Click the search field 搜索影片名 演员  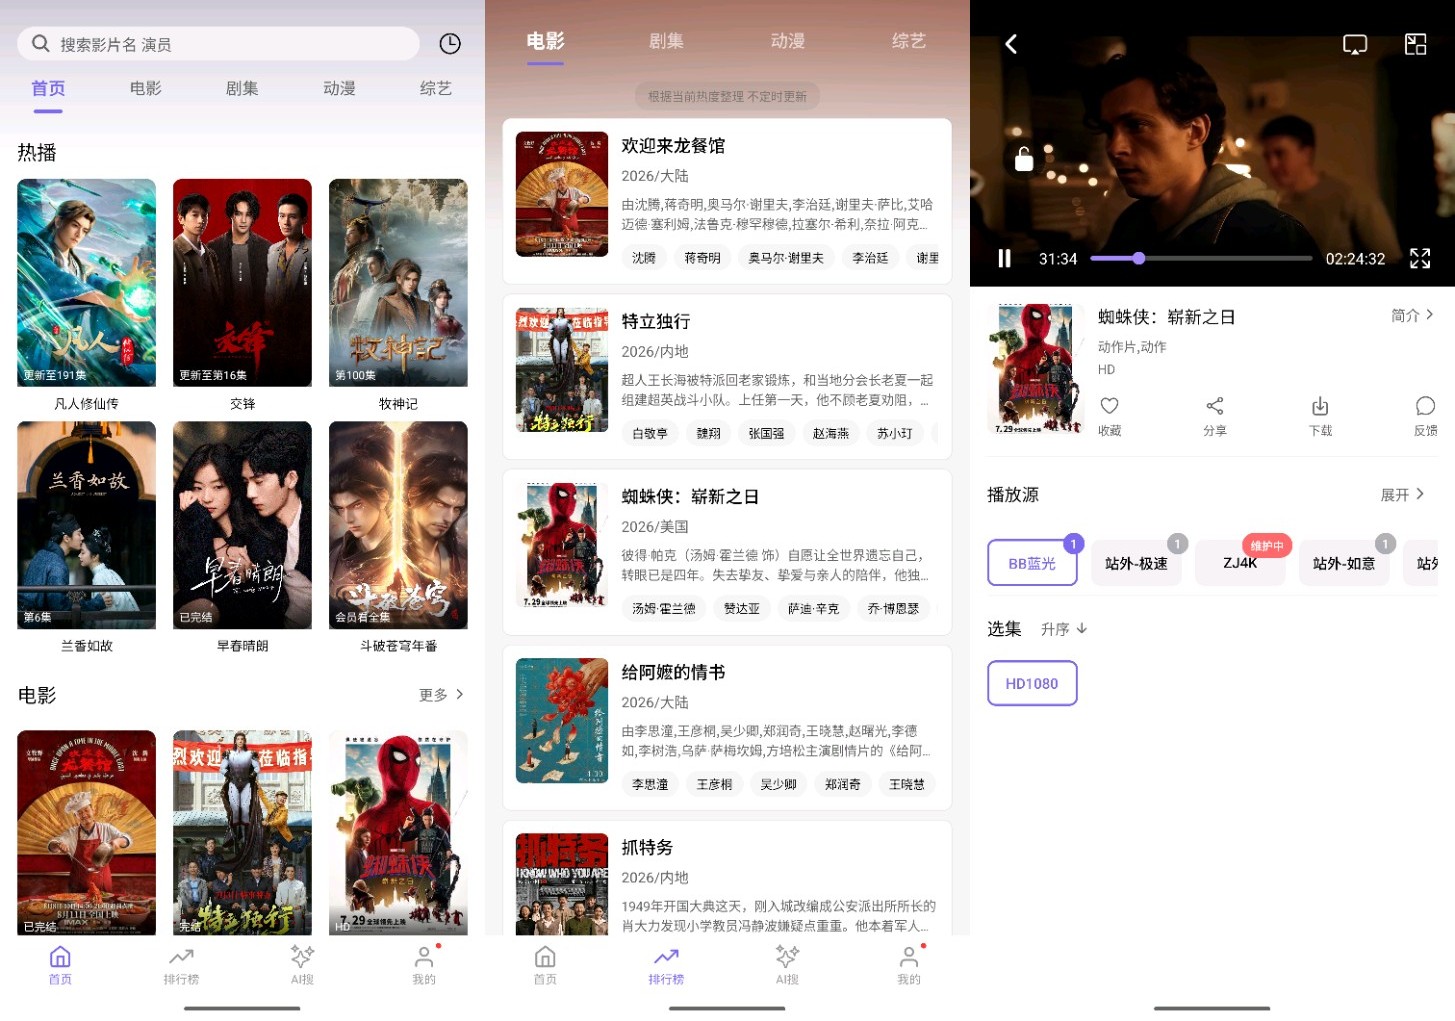tap(218, 44)
